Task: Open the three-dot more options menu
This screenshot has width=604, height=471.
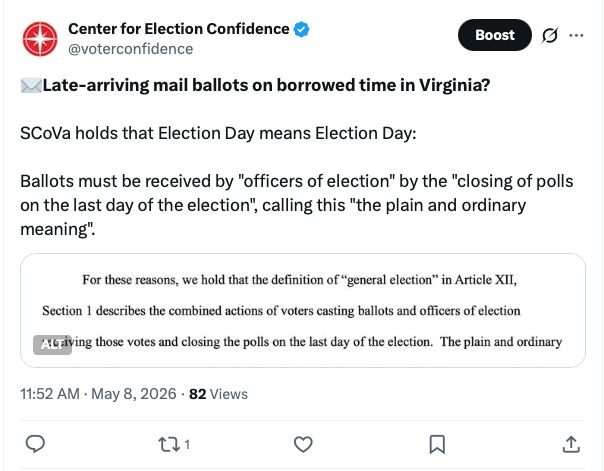Action: 576,35
